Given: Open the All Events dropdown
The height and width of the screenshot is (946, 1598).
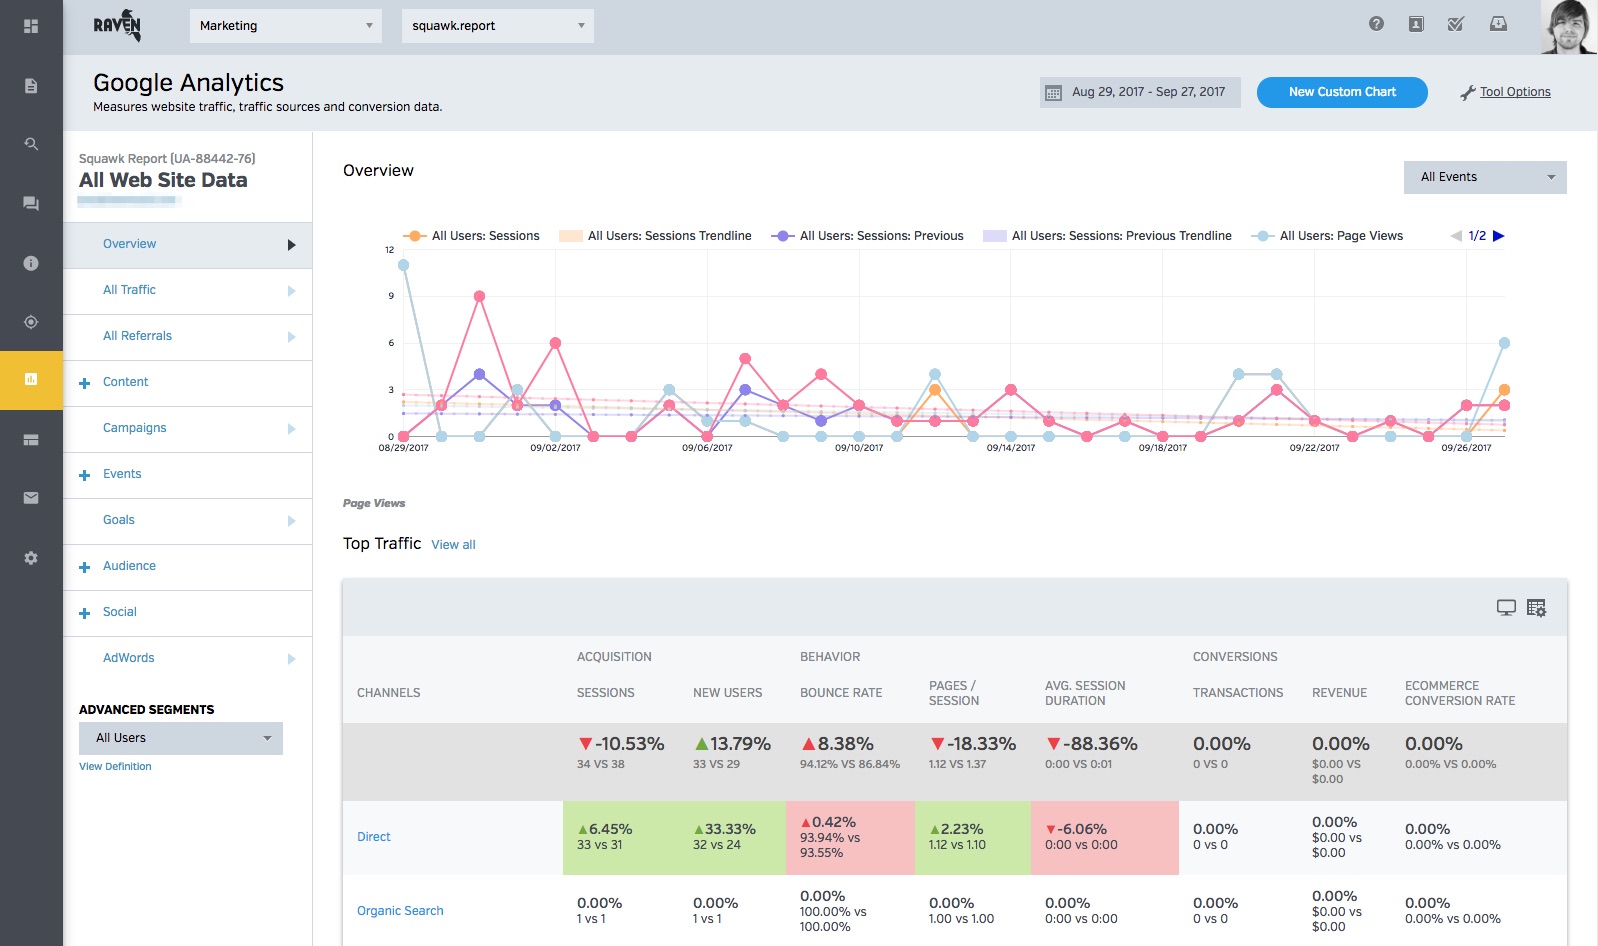Looking at the screenshot, I should pyautogui.click(x=1485, y=177).
